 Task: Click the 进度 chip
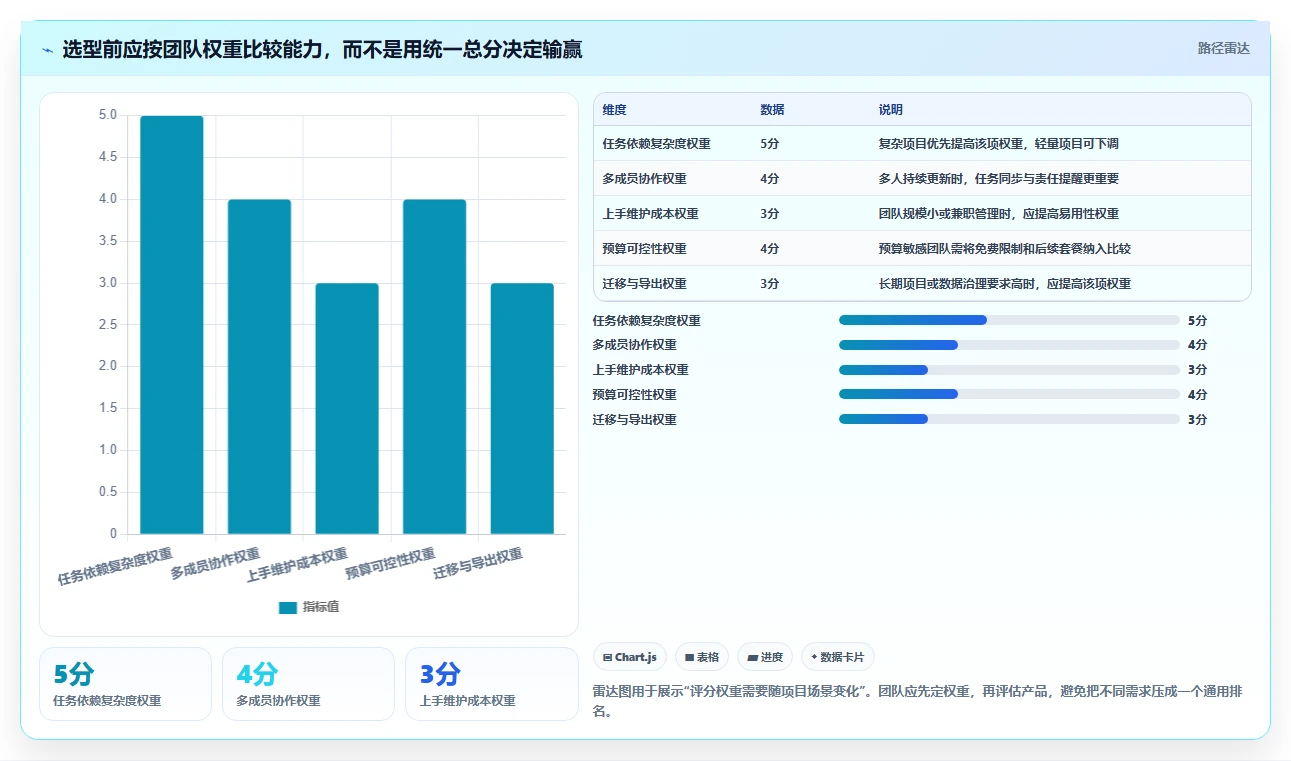765,657
